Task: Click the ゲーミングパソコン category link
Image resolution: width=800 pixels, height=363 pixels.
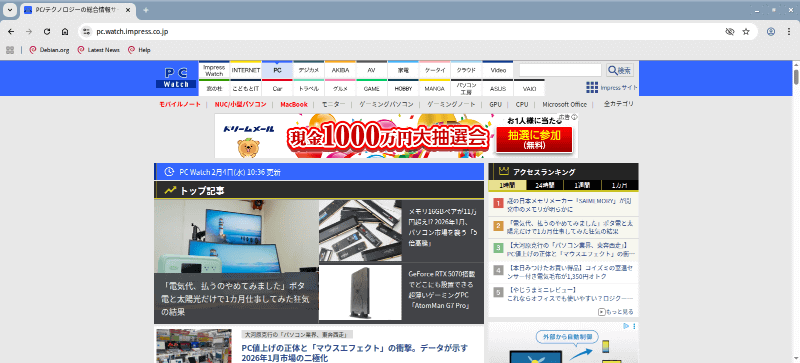Action: click(x=386, y=104)
